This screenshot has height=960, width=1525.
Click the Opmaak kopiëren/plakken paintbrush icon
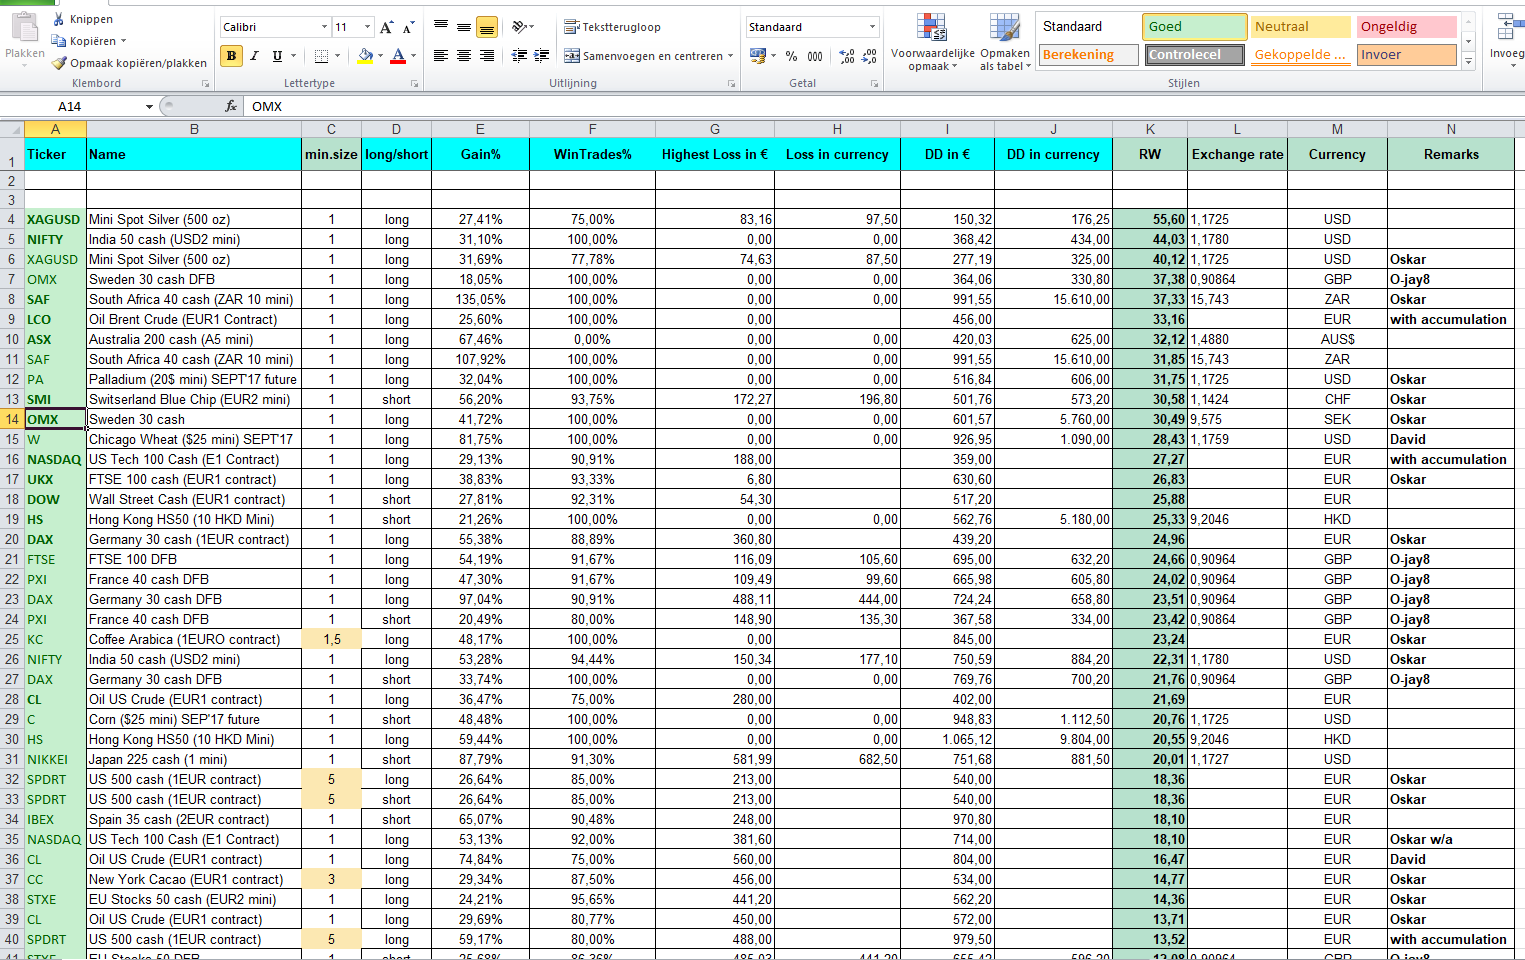59,63
